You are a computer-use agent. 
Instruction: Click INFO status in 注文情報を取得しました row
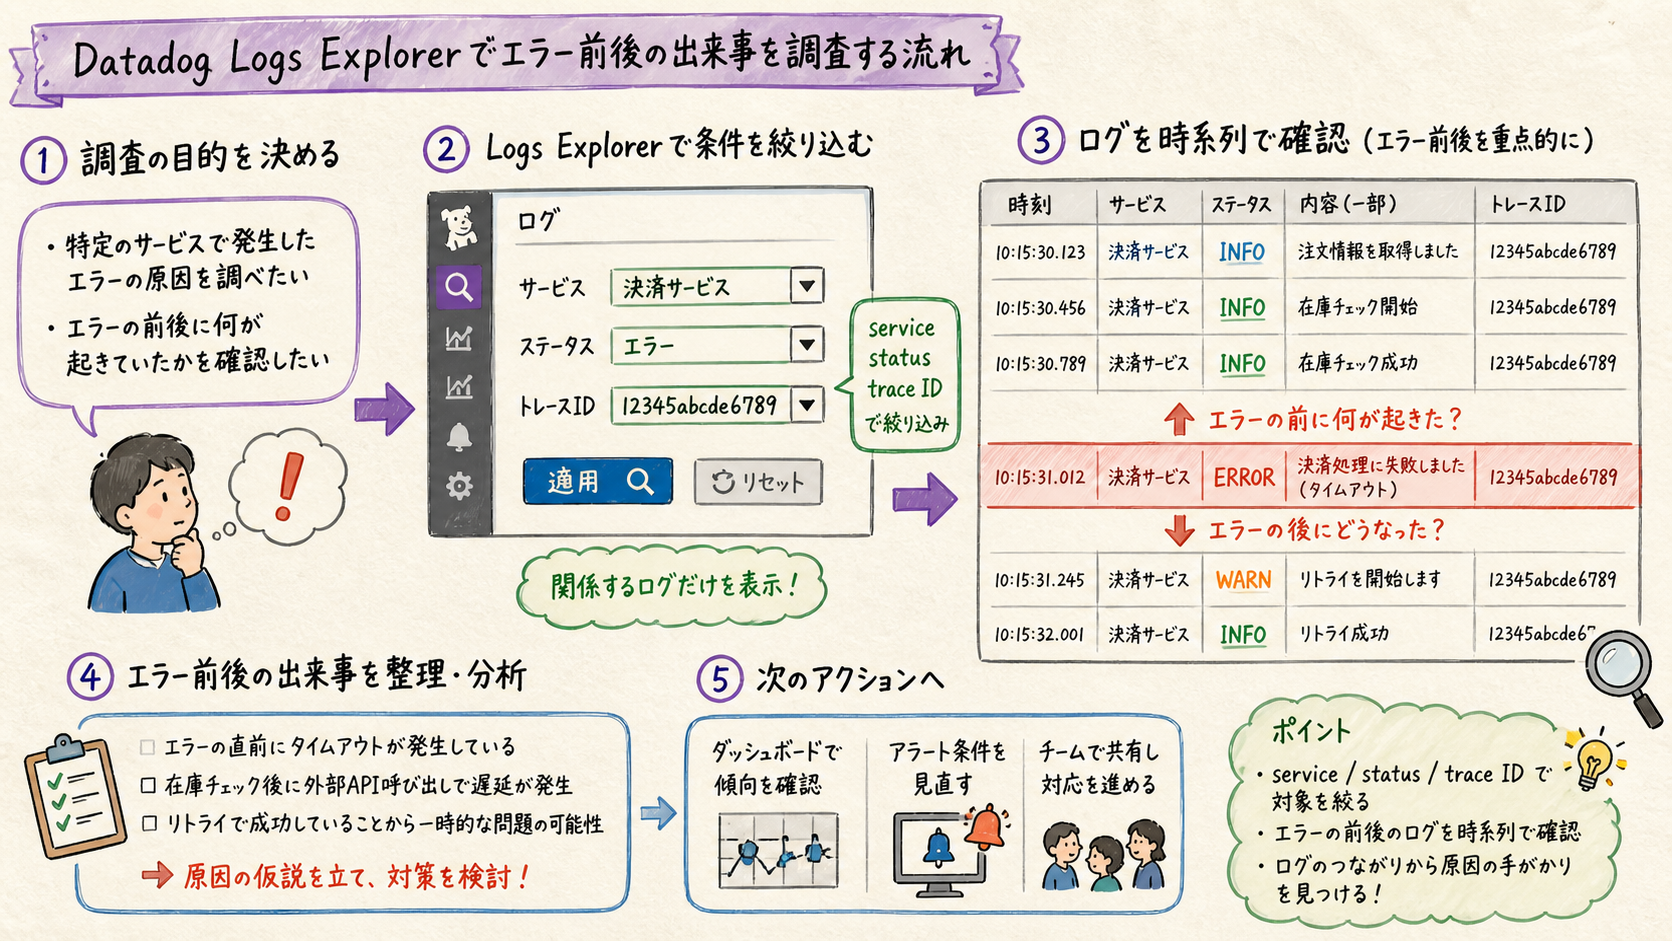click(x=1242, y=252)
